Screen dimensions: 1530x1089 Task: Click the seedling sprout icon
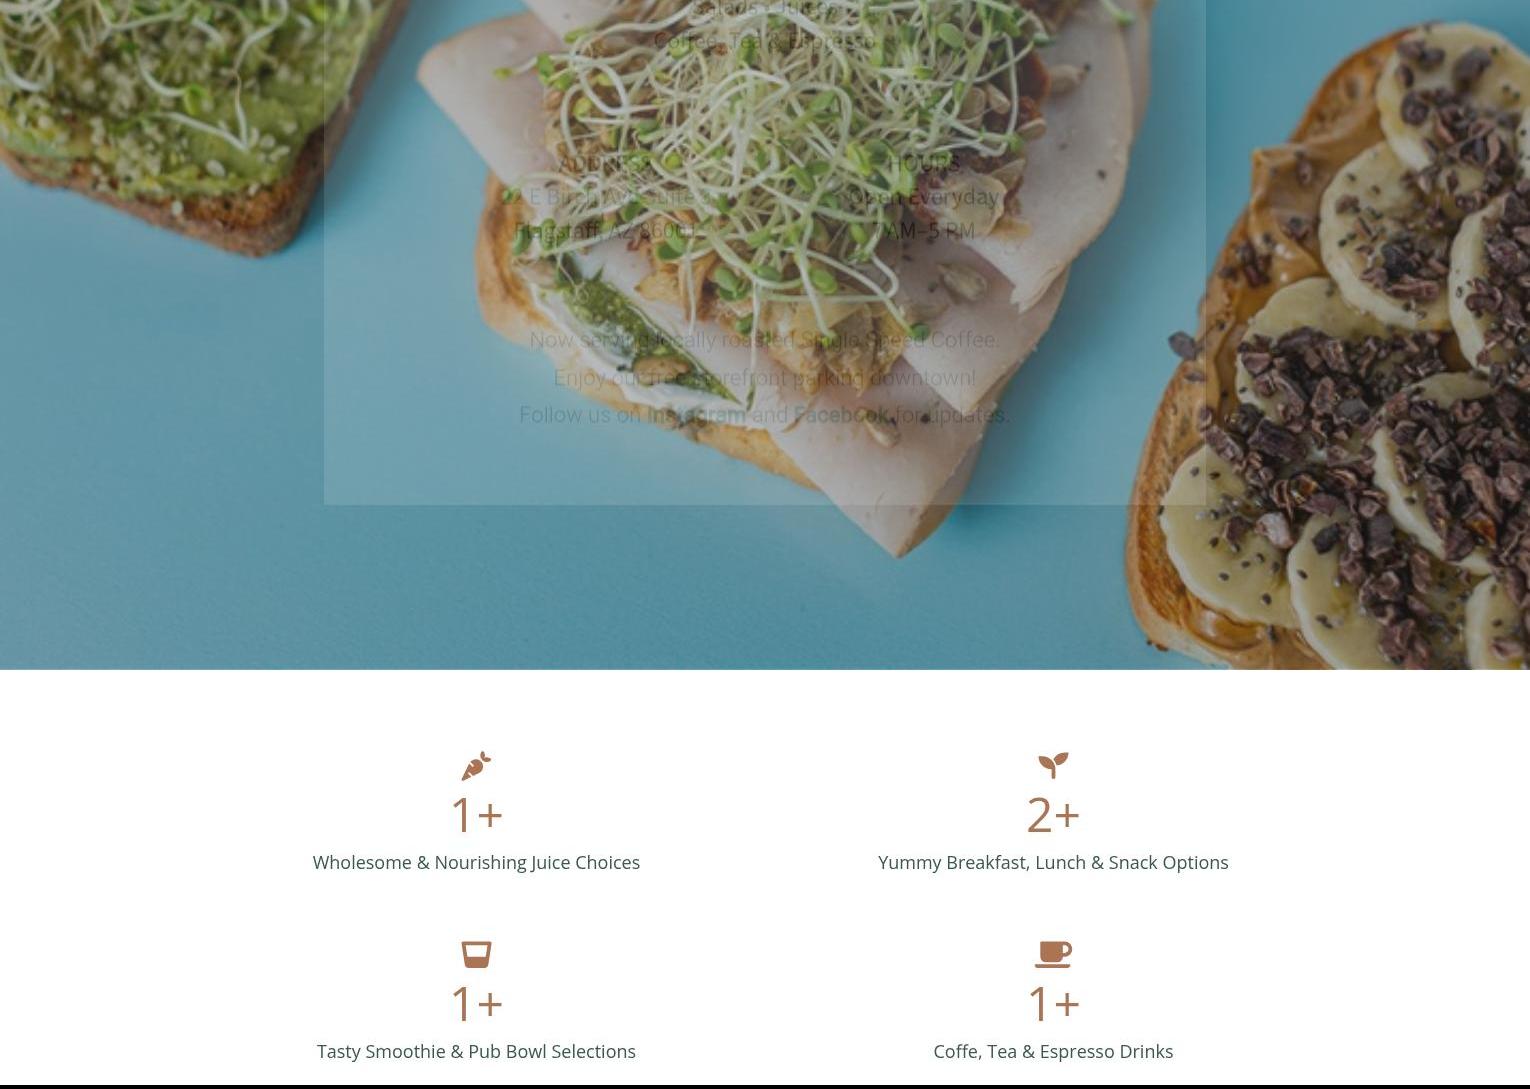pyautogui.click(x=1053, y=765)
